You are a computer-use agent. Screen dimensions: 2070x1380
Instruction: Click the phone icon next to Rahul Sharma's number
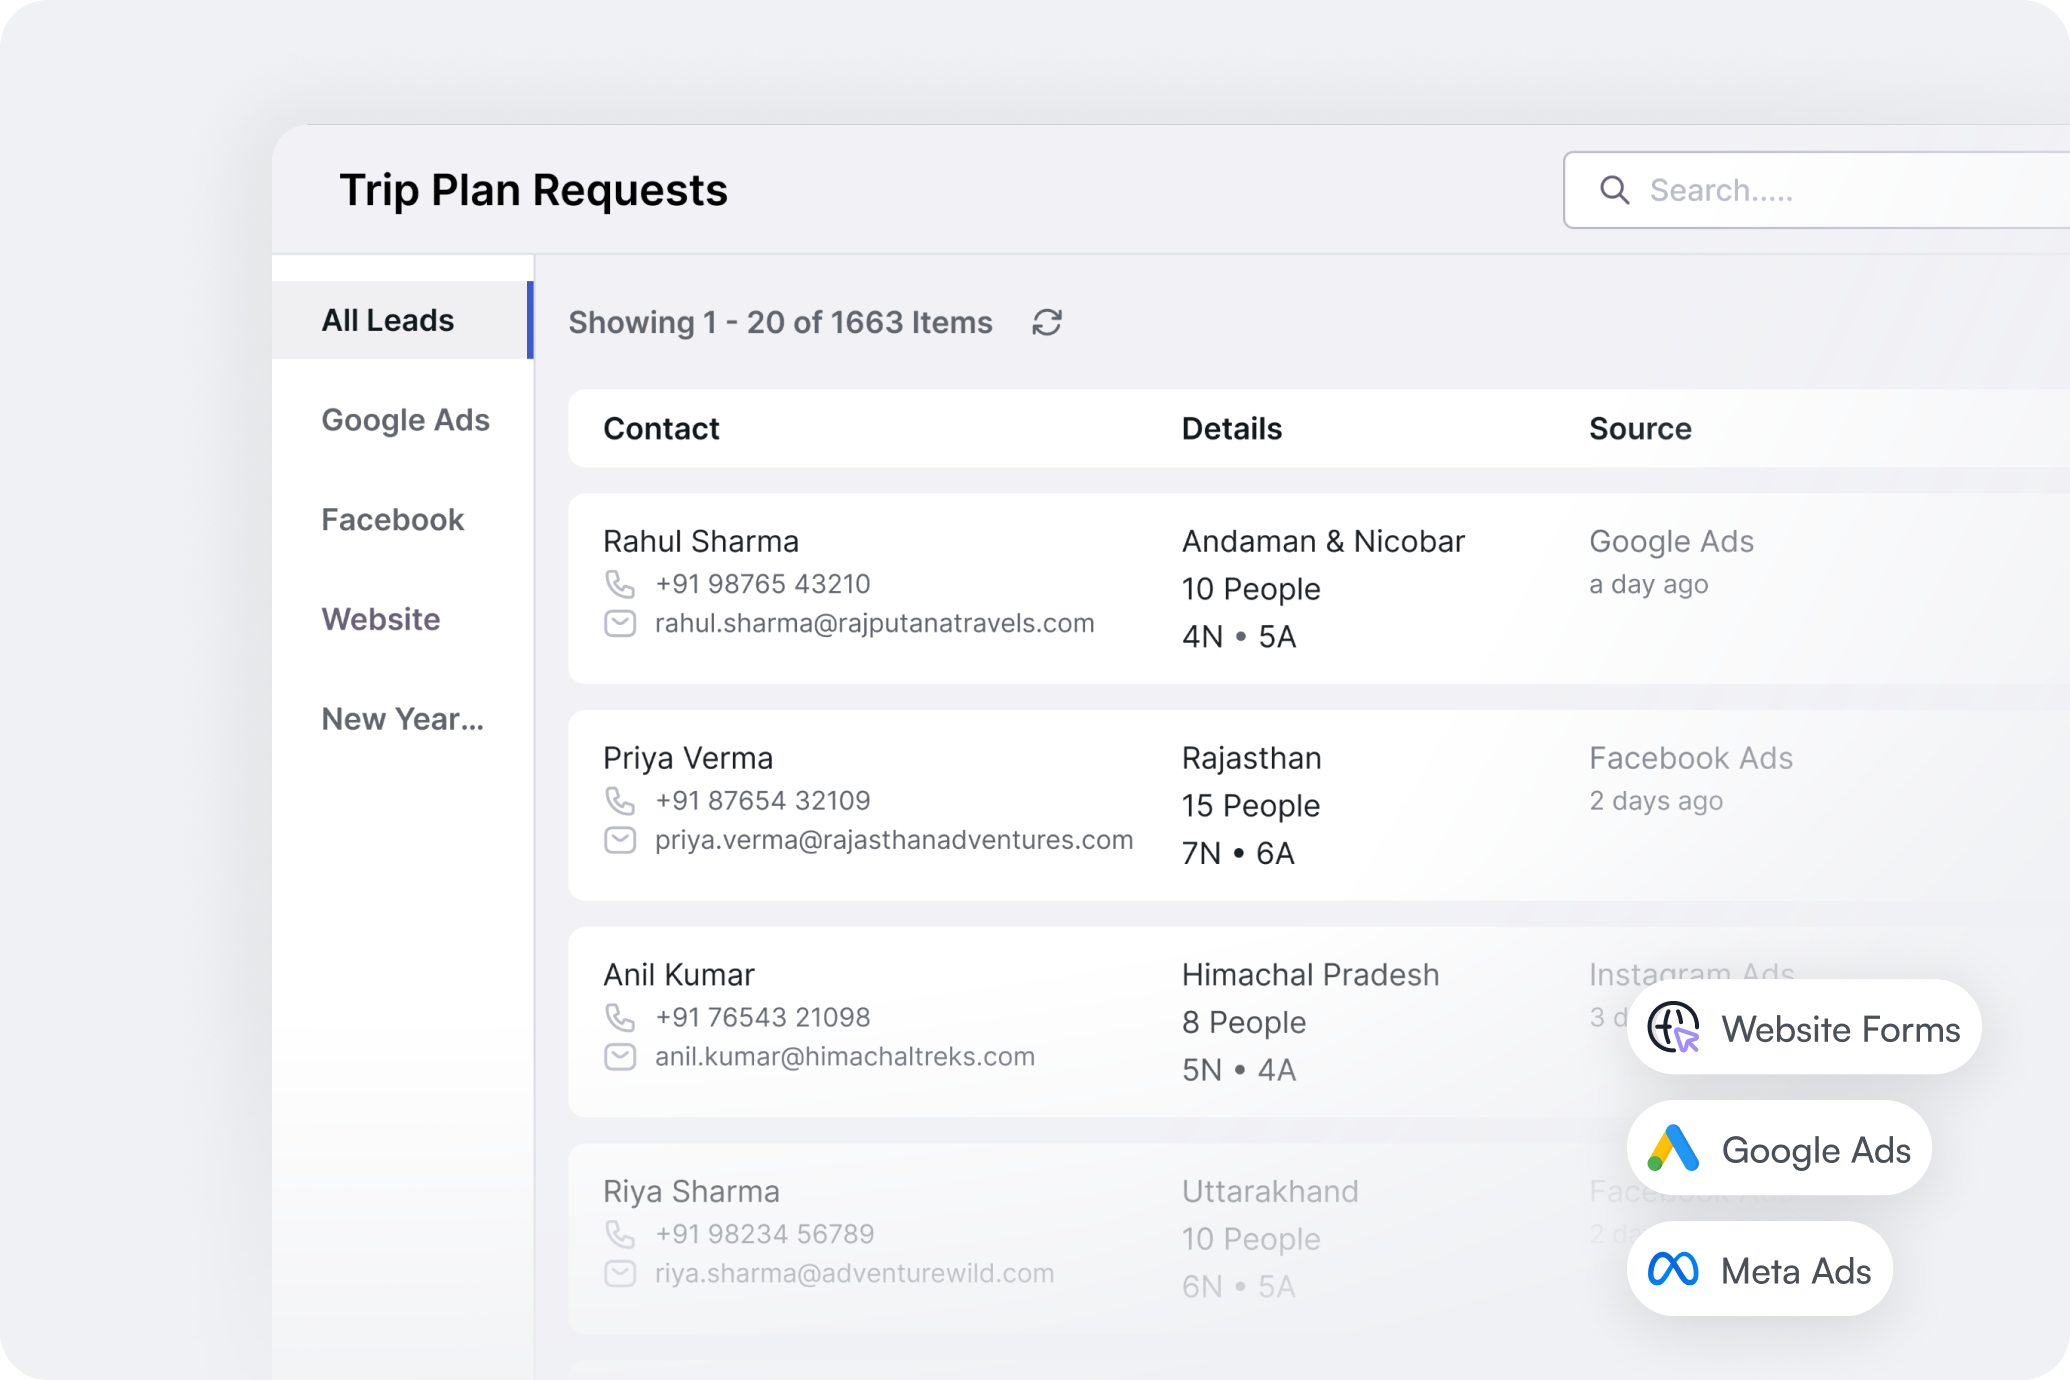click(620, 585)
